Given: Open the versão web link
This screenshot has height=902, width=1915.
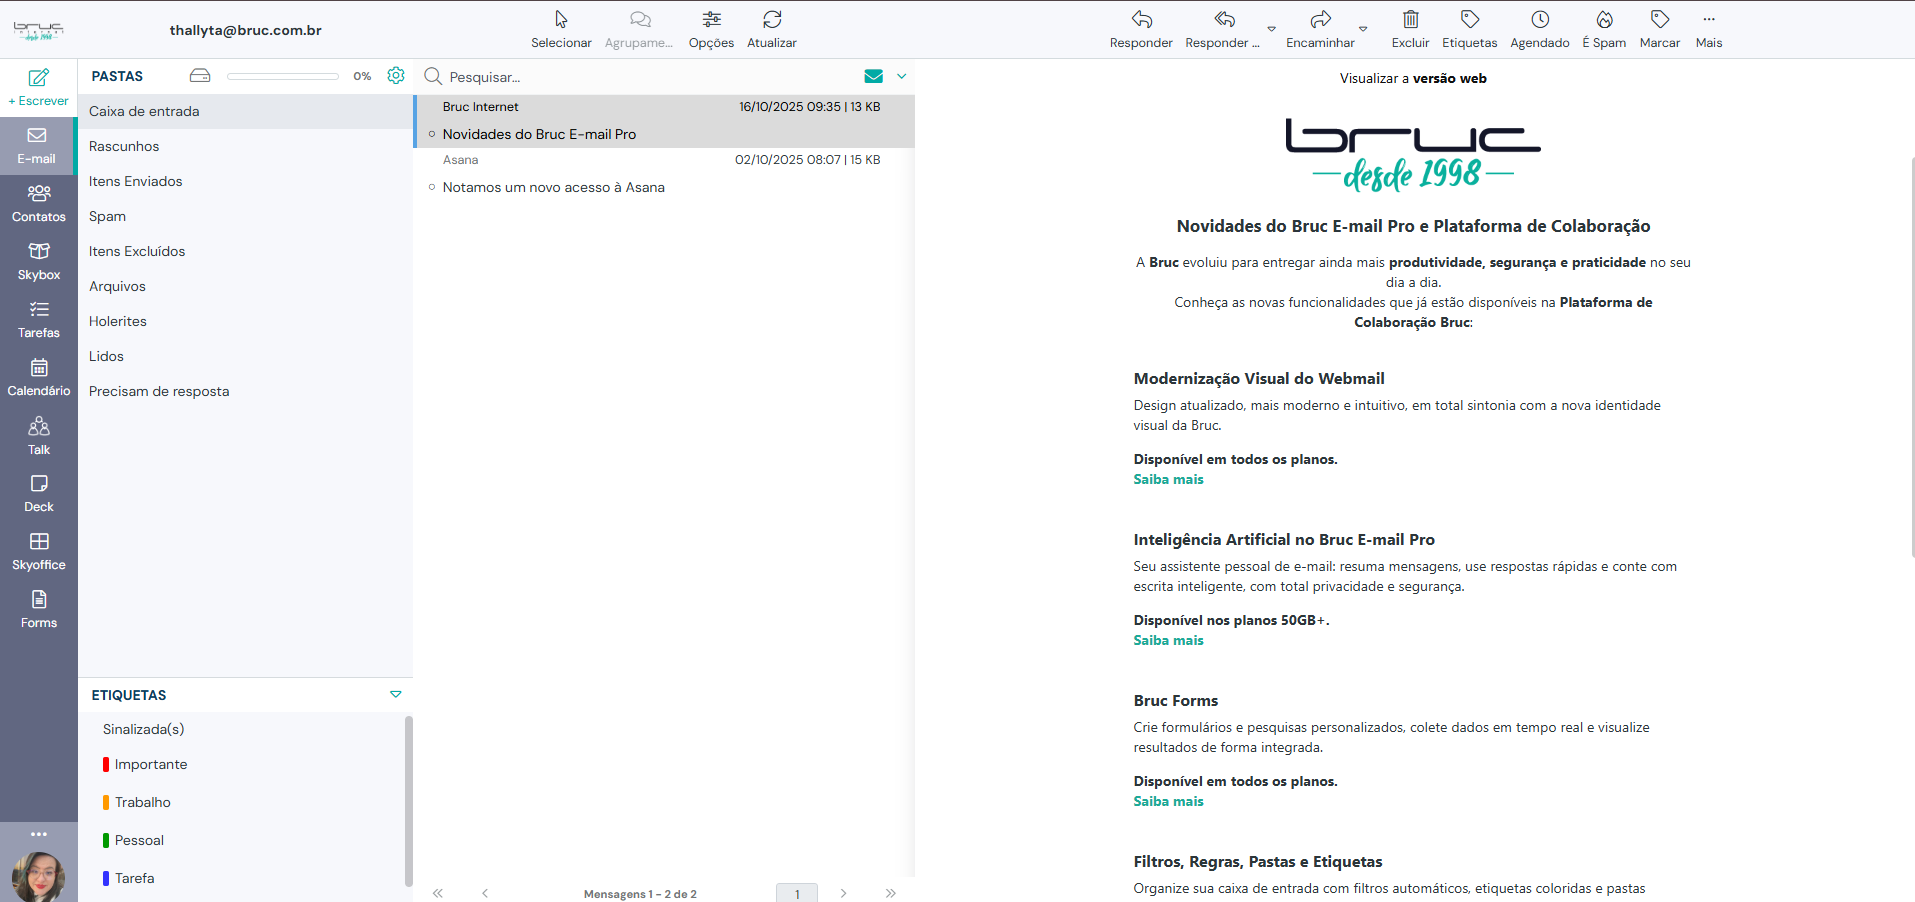Looking at the screenshot, I should click(x=1449, y=78).
